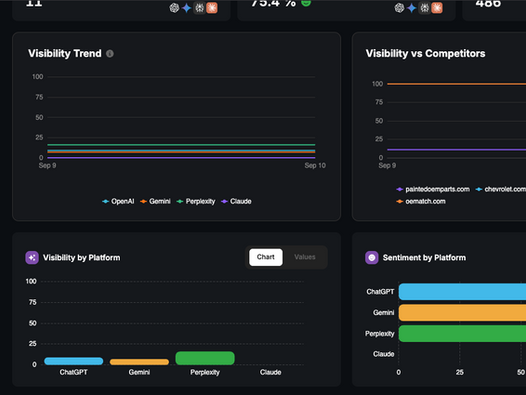This screenshot has height=395, width=526.
Task: Click the Gemini star icon in second card
Action: click(x=412, y=8)
